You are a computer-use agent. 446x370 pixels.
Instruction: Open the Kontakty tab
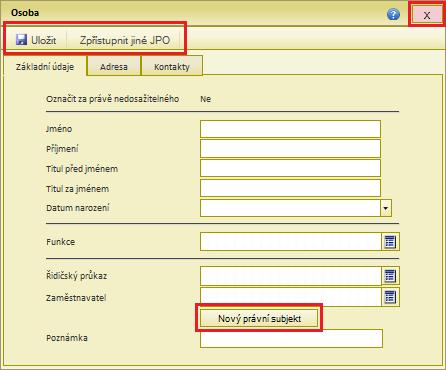click(172, 66)
